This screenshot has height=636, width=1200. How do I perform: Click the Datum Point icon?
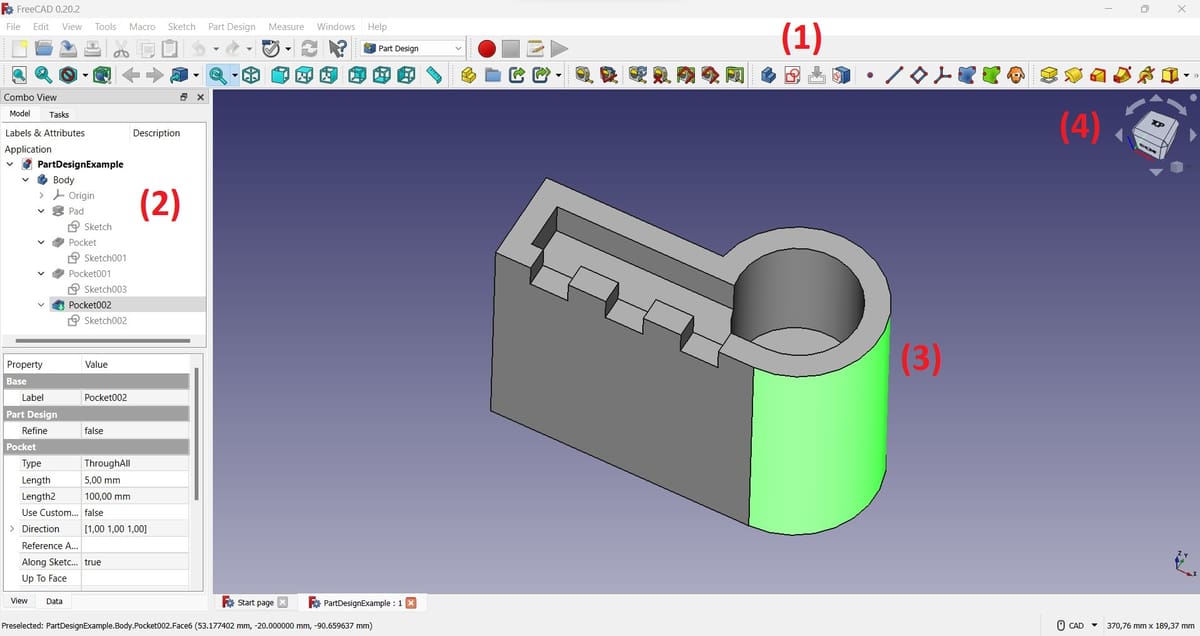click(x=870, y=75)
